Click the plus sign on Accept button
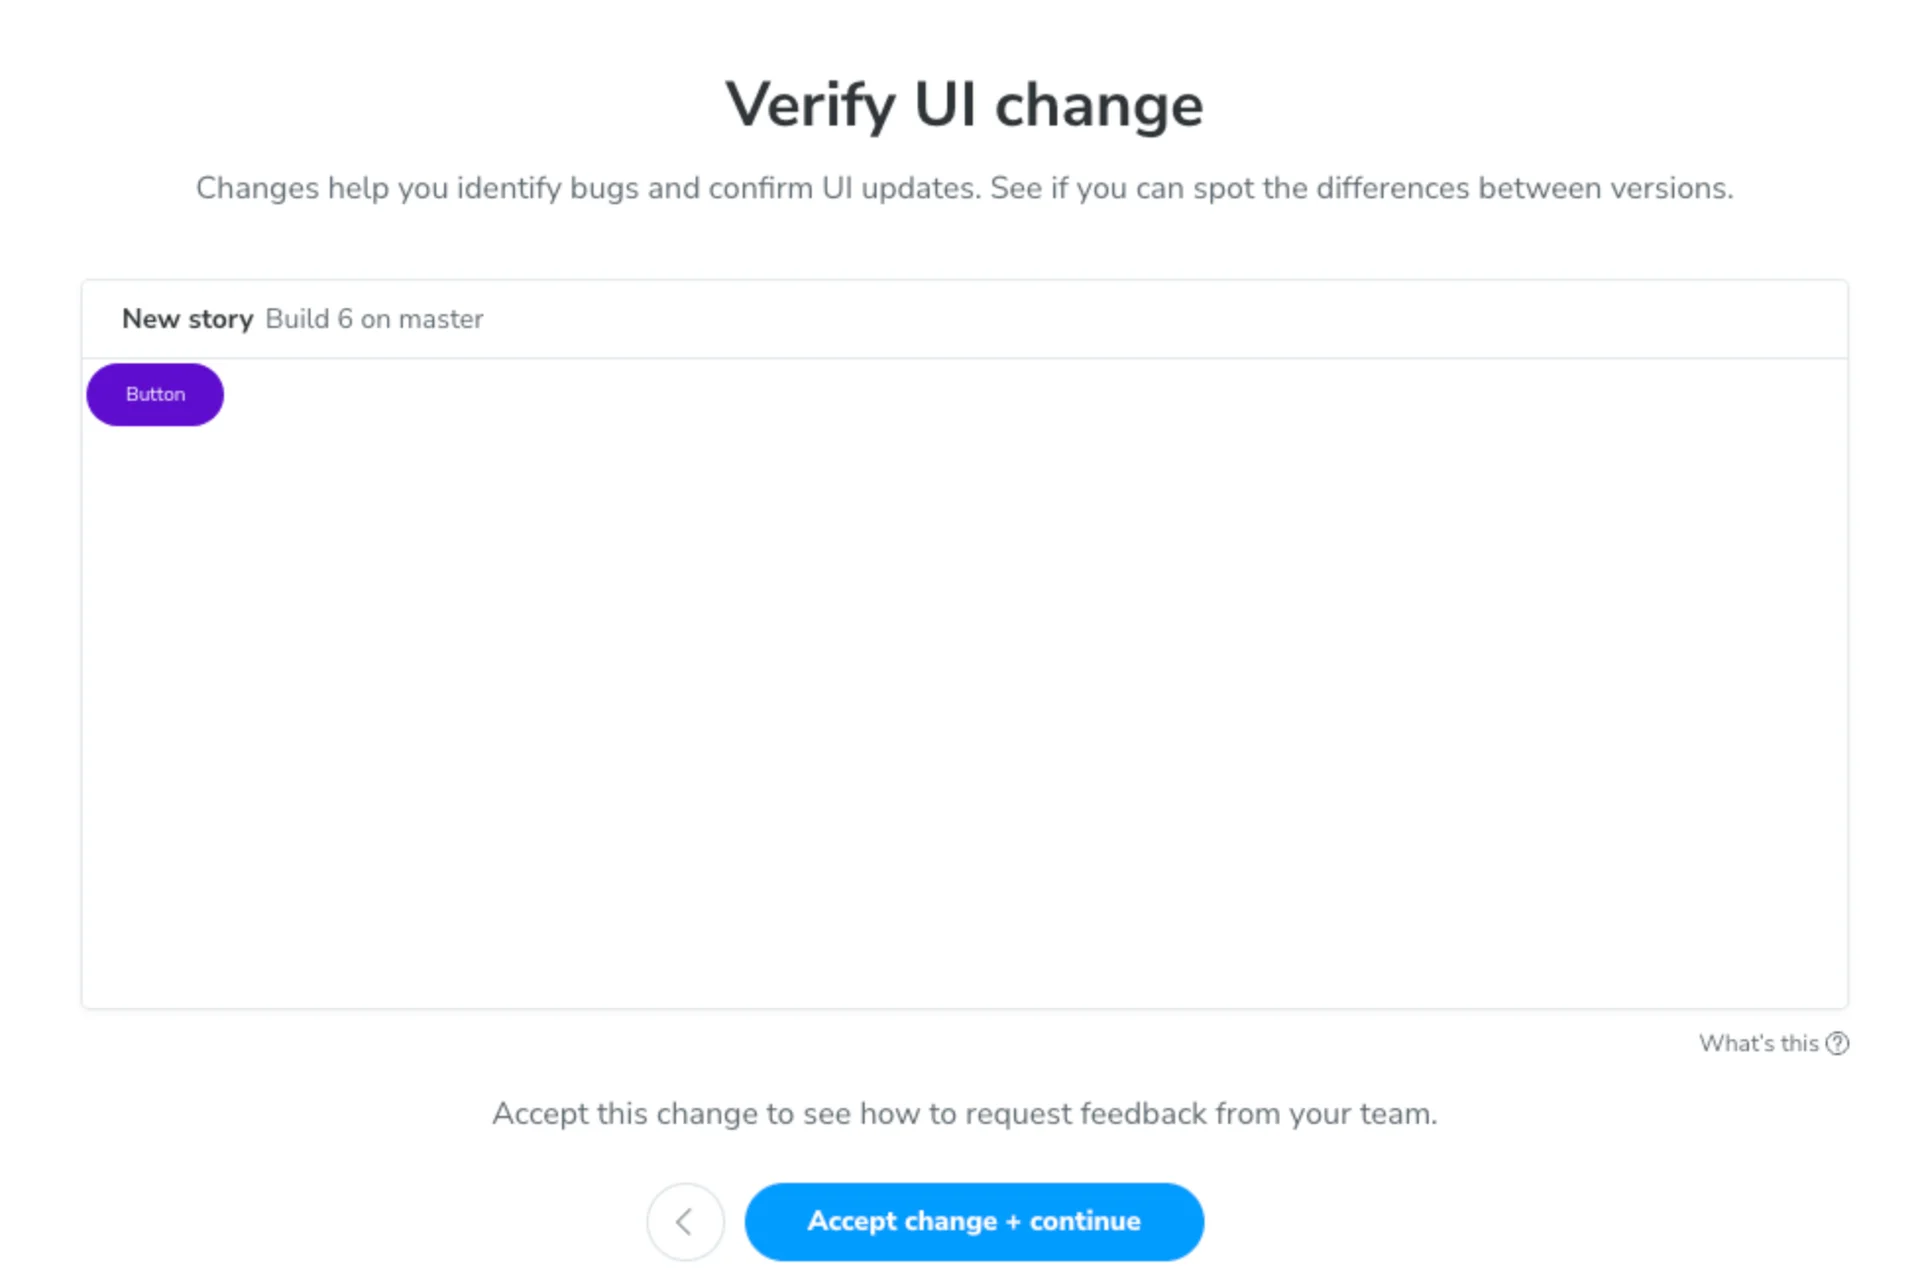Image resolution: width=1920 pixels, height=1271 pixels. (1013, 1221)
